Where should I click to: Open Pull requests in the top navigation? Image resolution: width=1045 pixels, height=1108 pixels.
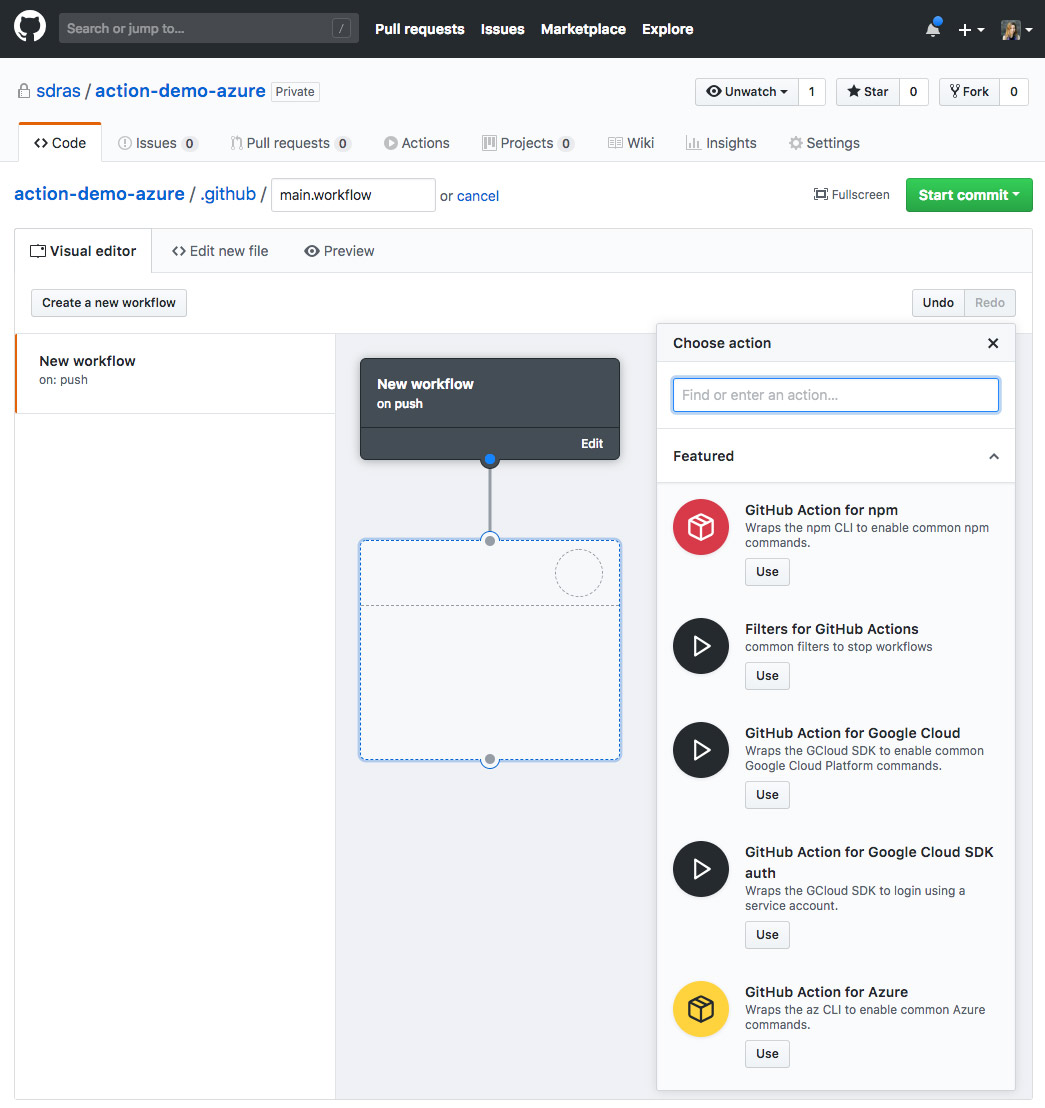tap(420, 29)
